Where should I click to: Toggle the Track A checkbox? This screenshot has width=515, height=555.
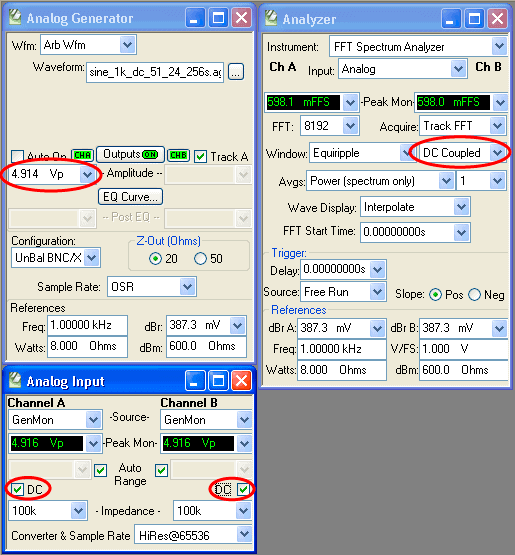(200, 156)
